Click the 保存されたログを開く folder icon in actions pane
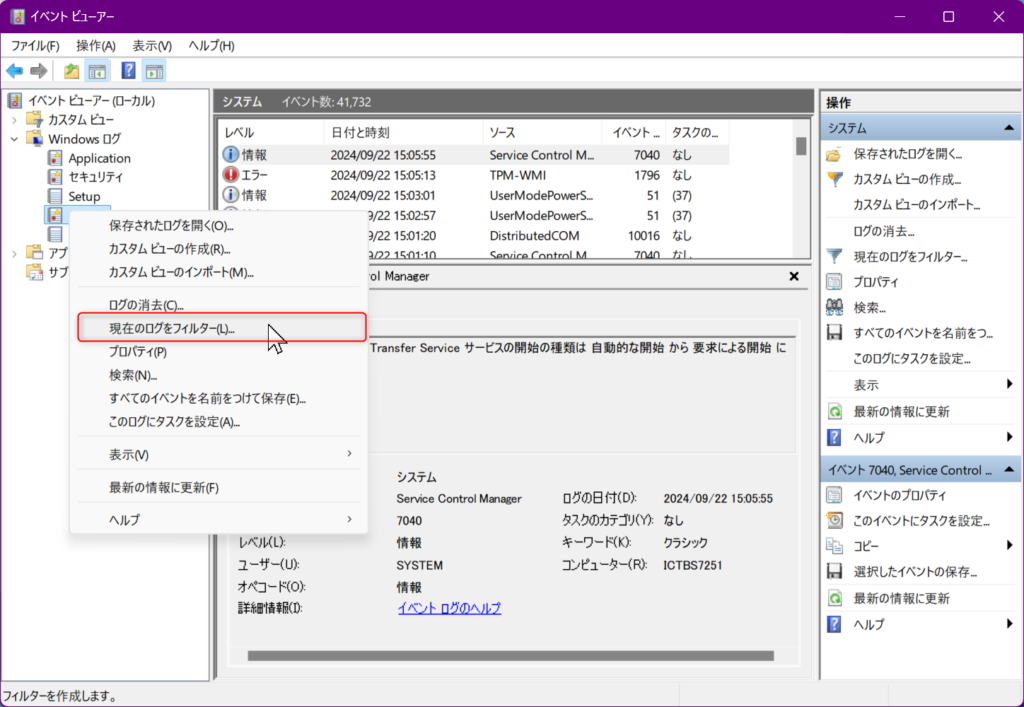Image resolution: width=1024 pixels, height=707 pixels. (834, 154)
